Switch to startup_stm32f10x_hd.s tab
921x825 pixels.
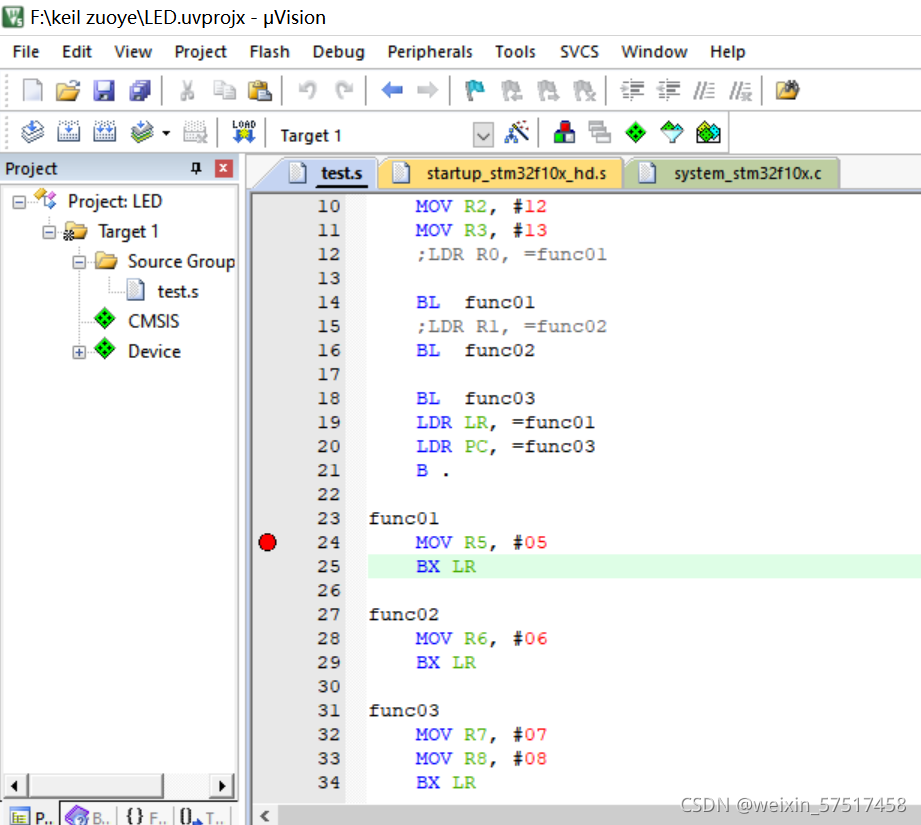pos(501,173)
